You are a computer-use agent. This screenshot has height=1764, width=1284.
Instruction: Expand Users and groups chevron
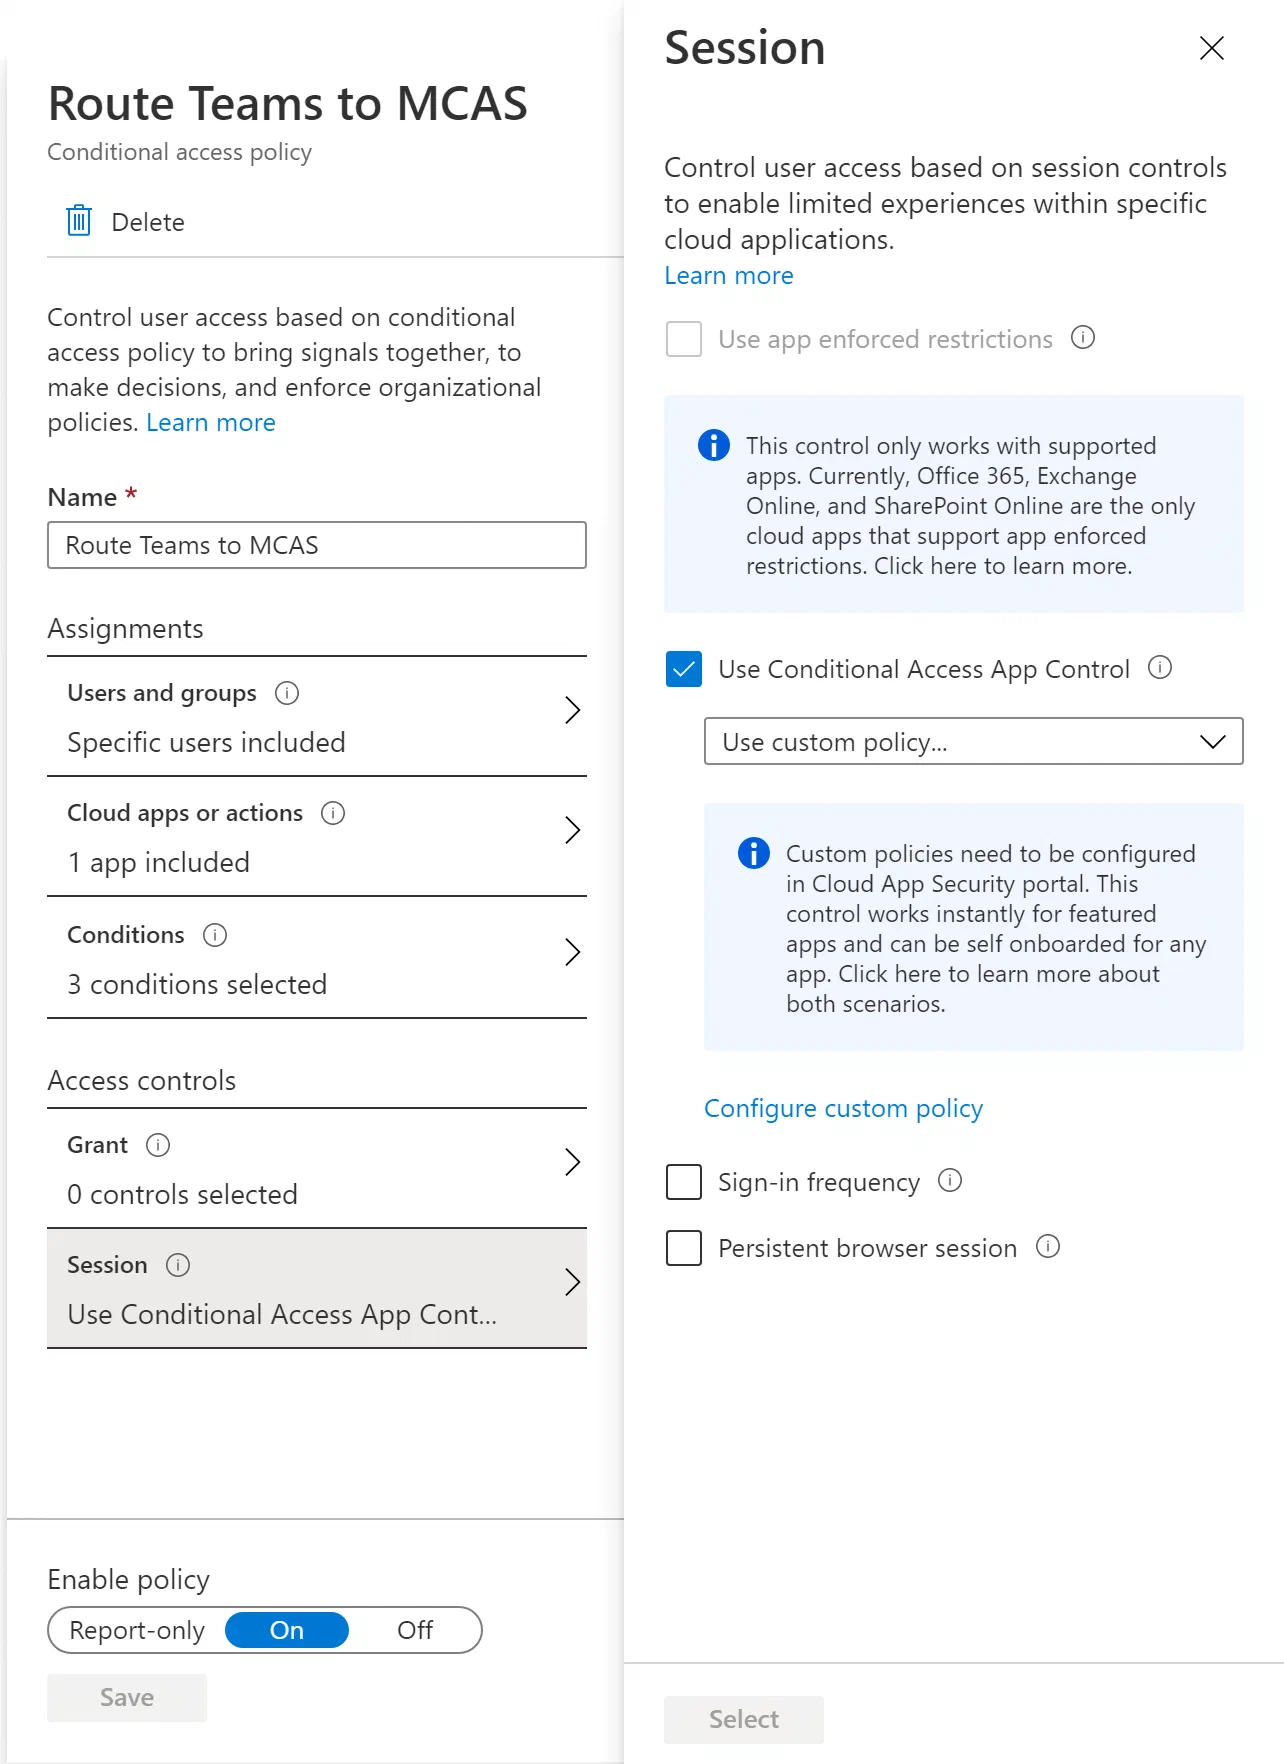572,710
